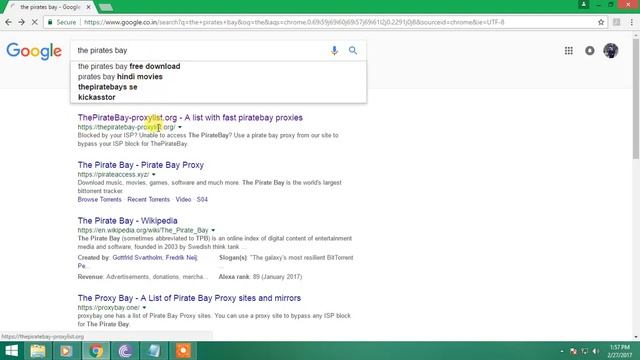The width and height of the screenshot is (640, 360).
Task: Follow the Video sitelink
Action: pyautogui.click(x=183, y=200)
